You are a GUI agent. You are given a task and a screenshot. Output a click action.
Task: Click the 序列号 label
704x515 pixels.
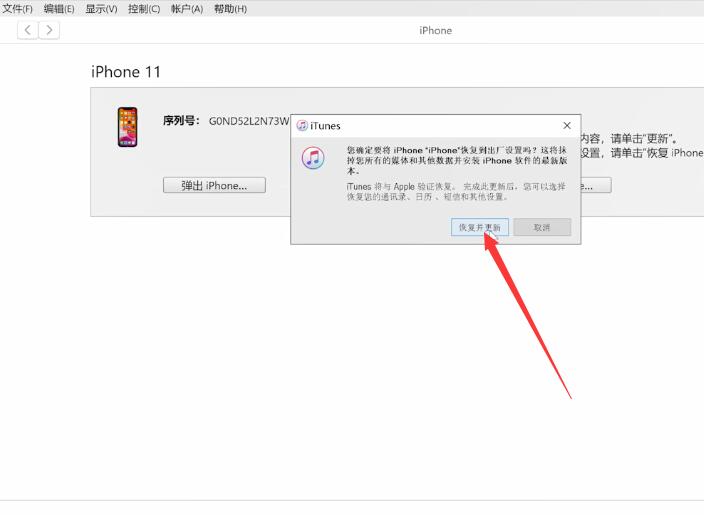click(181, 121)
